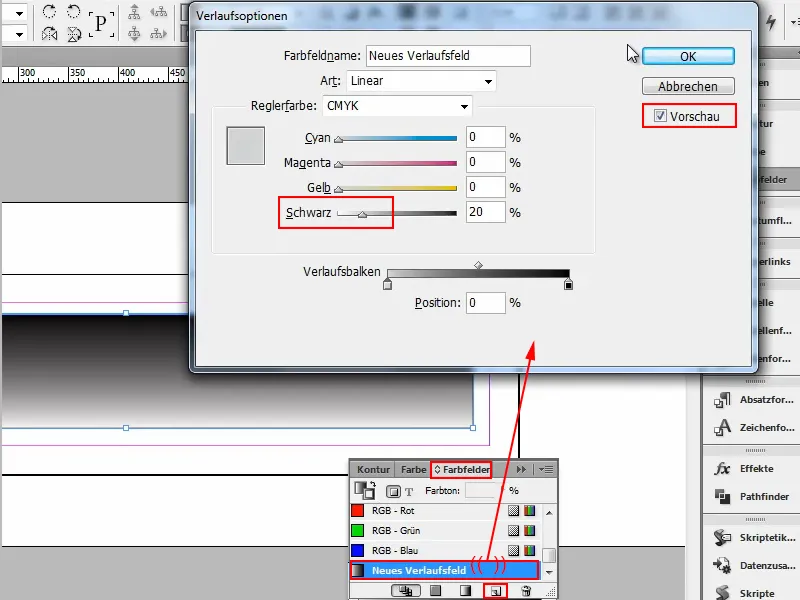Open the Reglerfarbe dropdown showing CMYK
The width and height of the screenshot is (800, 600).
(x=395, y=105)
